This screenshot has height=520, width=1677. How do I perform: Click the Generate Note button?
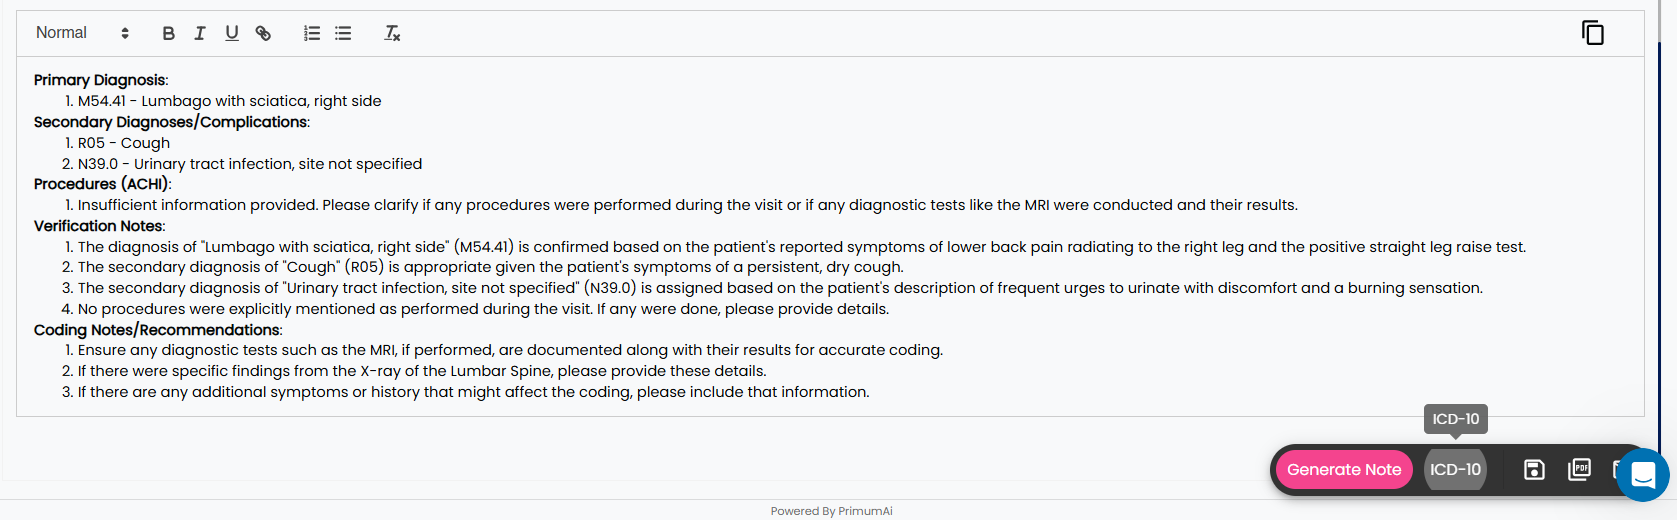(1343, 469)
